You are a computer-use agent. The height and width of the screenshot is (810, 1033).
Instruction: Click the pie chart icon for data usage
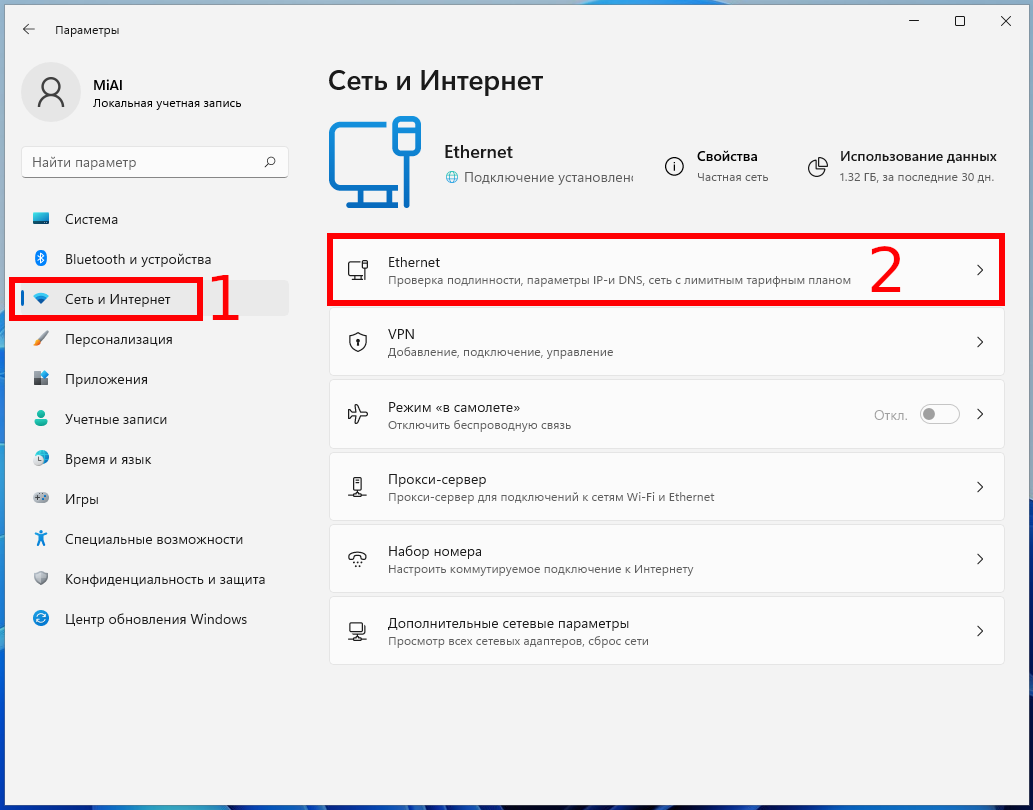tap(818, 167)
